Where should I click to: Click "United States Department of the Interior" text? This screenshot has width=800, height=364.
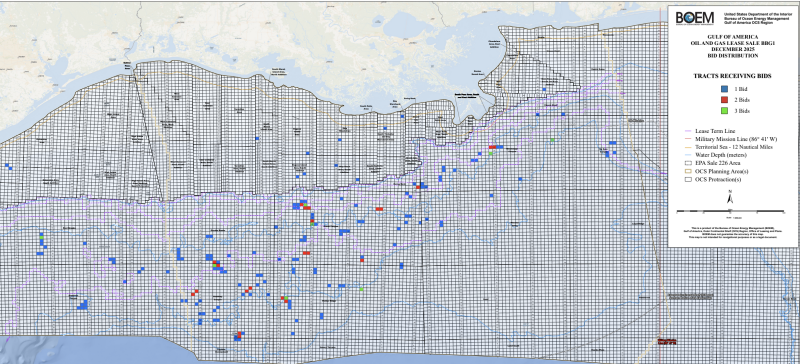(x=758, y=14)
